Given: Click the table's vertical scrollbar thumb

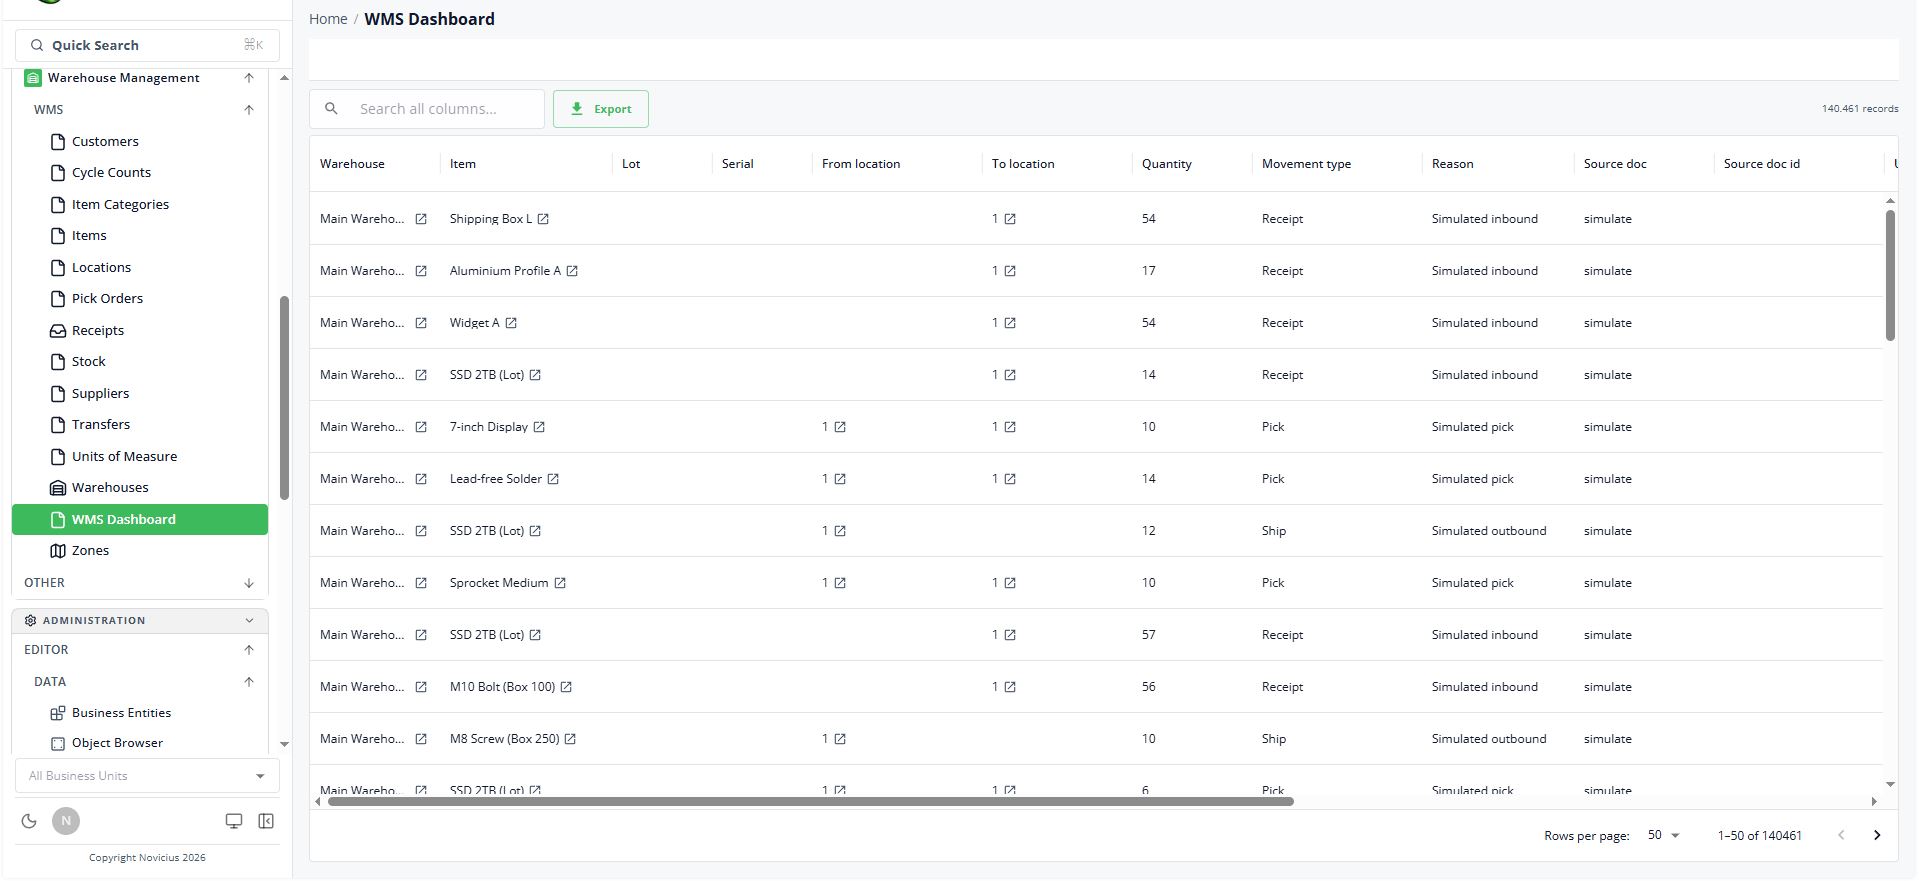Looking at the screenshot, I should [x=1890, y=275].
